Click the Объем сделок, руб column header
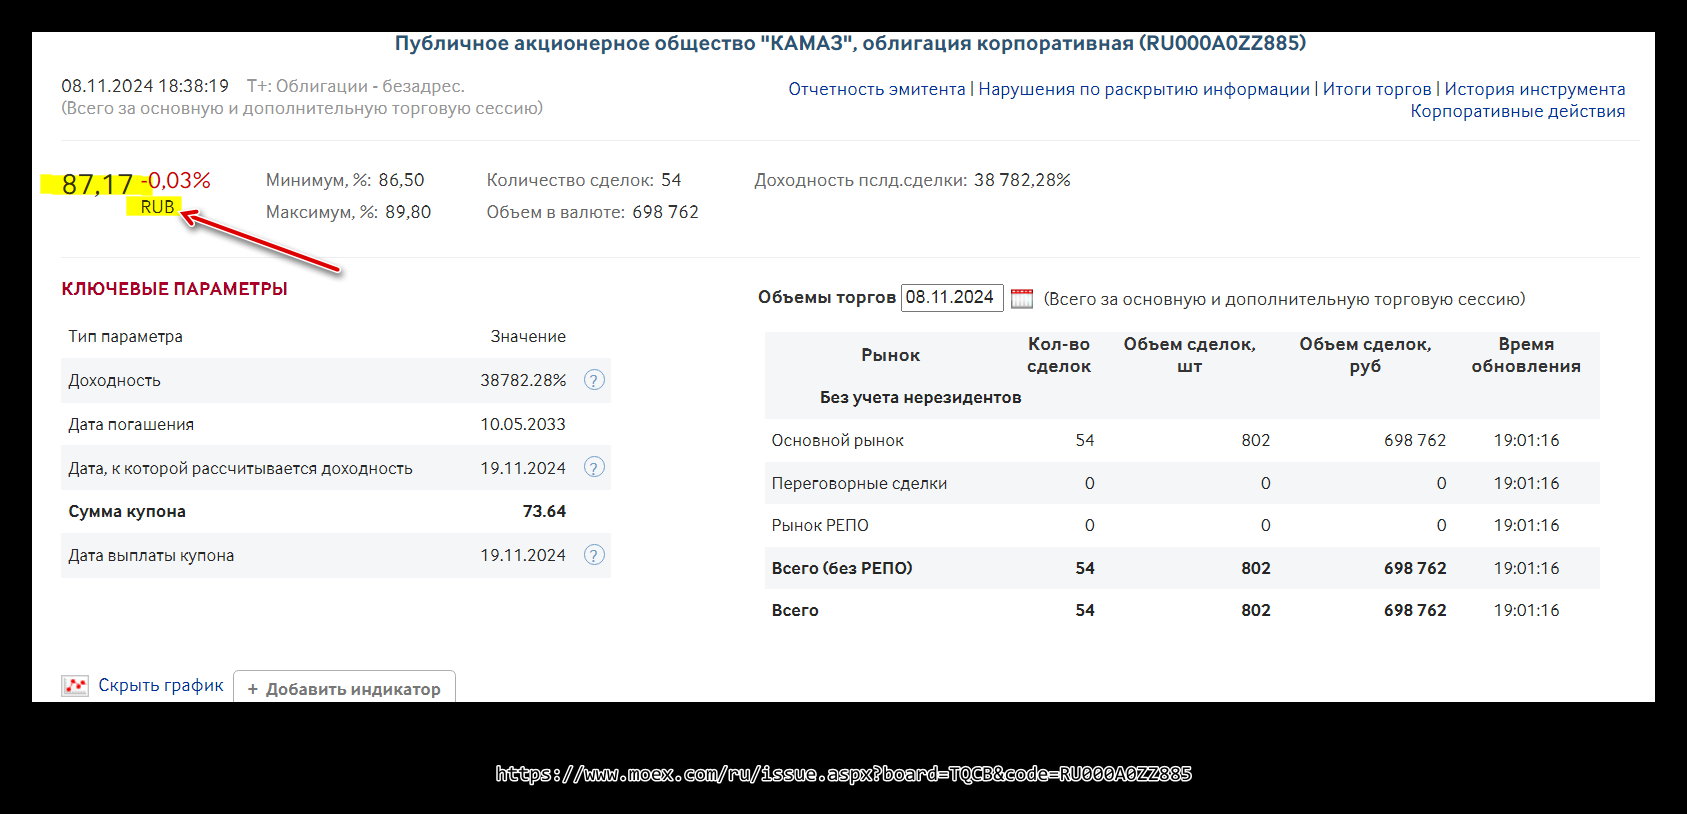The image size is (1687, 814). tap(1365, 355)
